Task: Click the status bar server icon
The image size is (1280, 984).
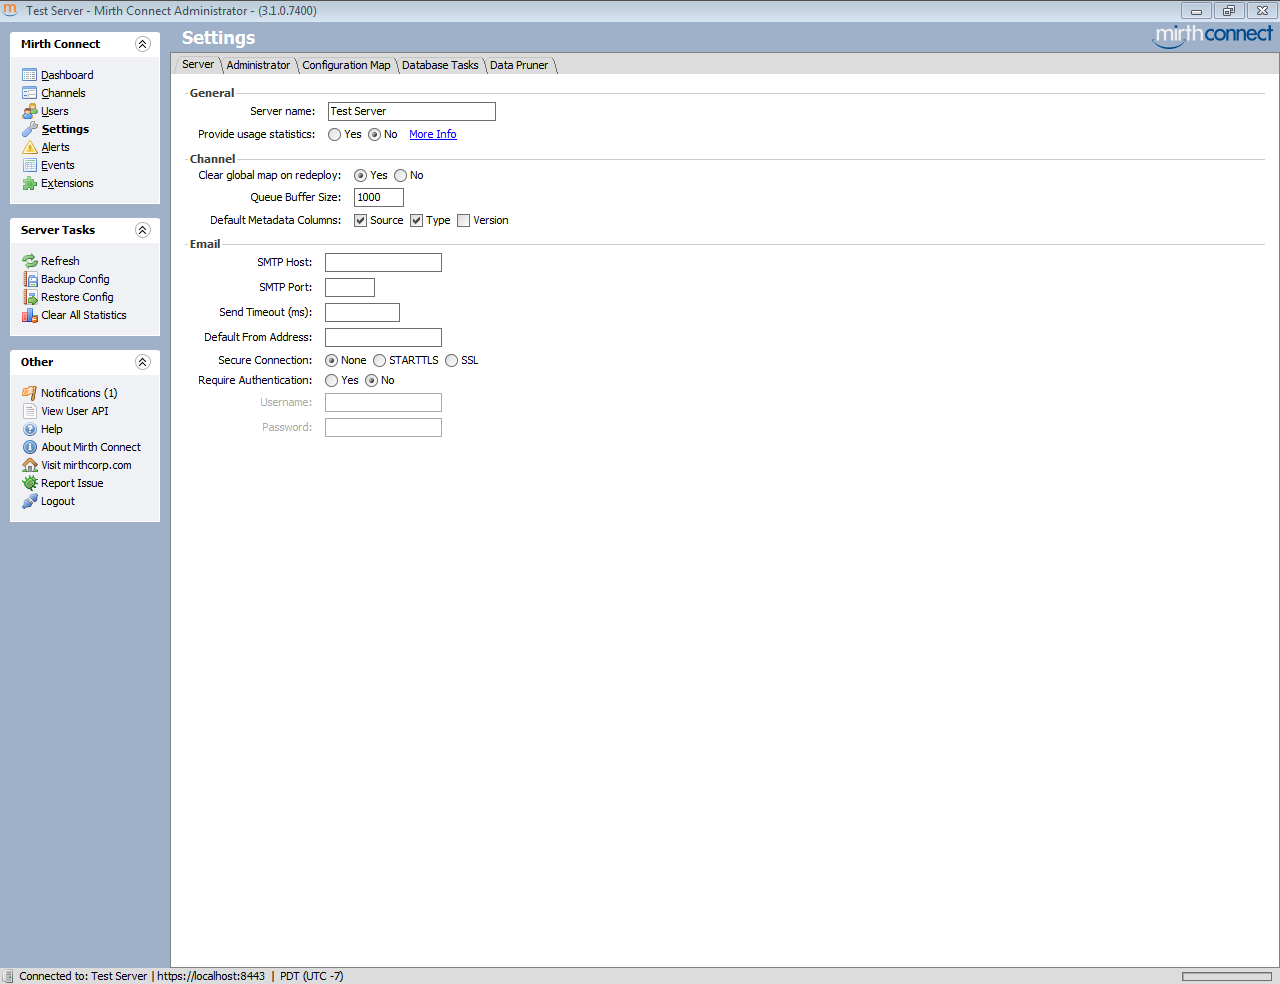Action: [8, 976]
